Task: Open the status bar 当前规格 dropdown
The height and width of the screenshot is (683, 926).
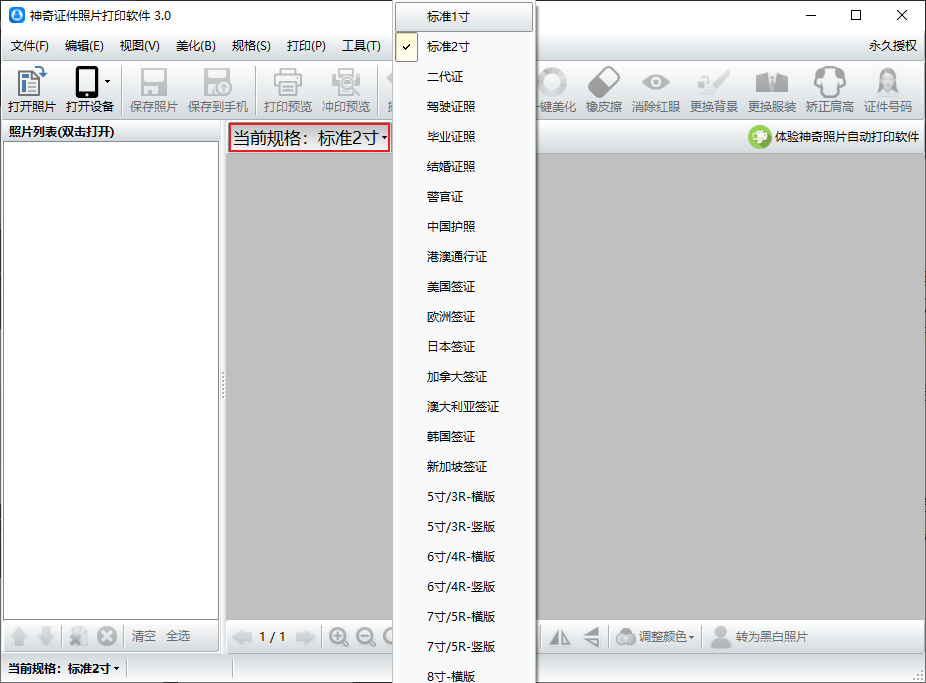Action: pyautogui.click(x=64, y=668)
